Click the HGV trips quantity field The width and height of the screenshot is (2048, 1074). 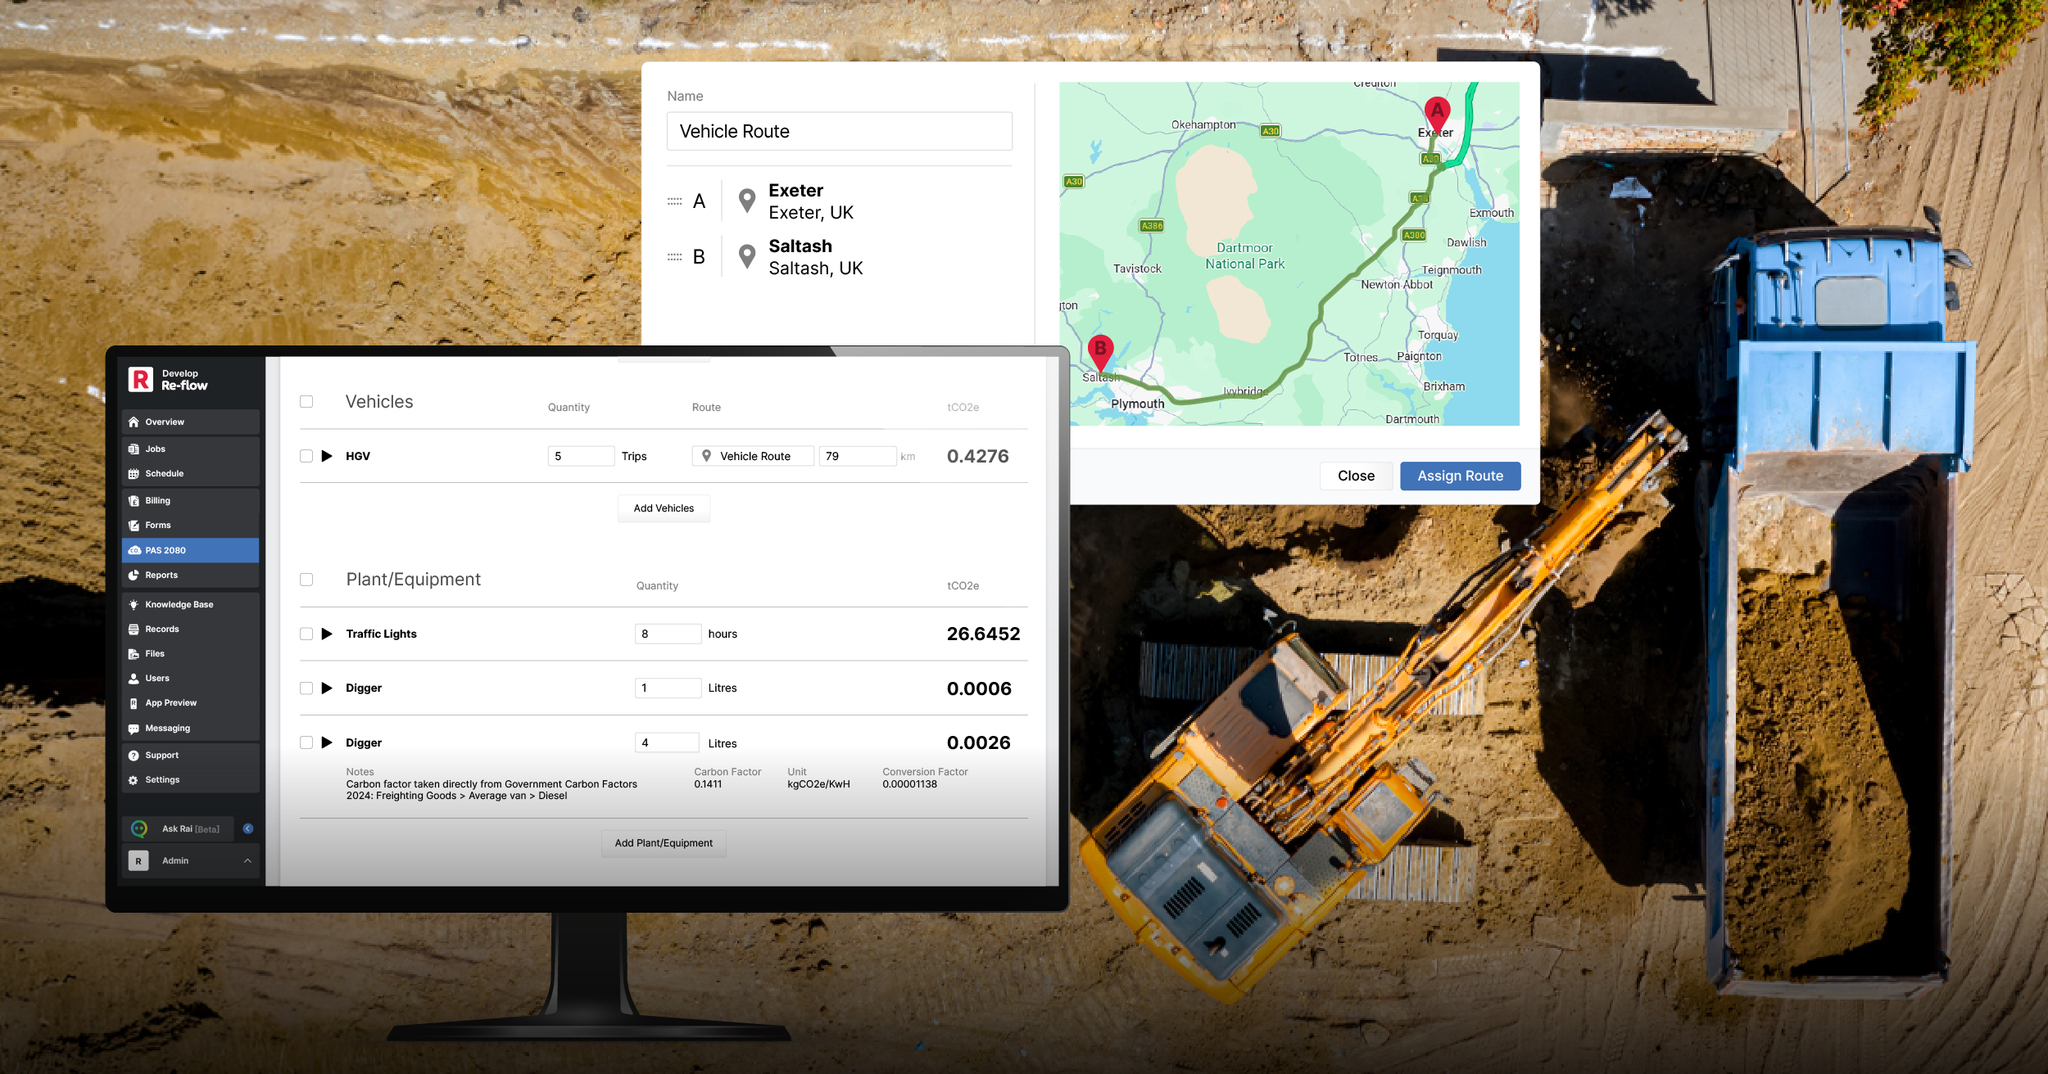[581, 456]
